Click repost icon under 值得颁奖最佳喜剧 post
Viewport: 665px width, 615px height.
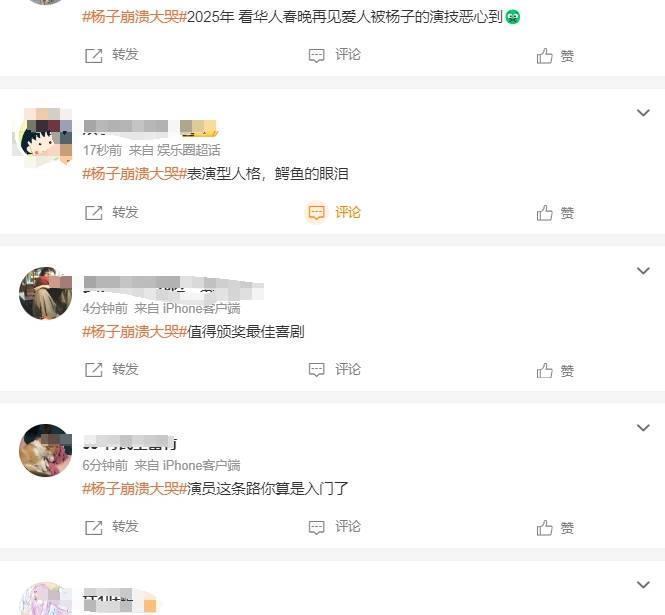94,370
